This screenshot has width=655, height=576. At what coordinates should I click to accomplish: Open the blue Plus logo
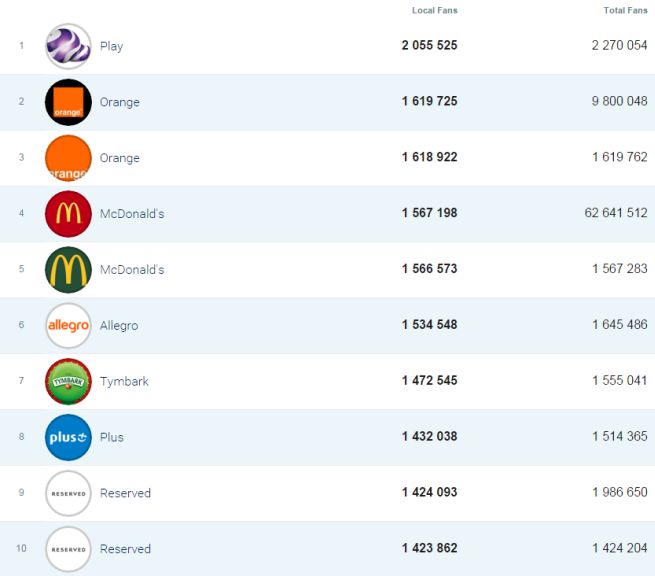point(68,437)
